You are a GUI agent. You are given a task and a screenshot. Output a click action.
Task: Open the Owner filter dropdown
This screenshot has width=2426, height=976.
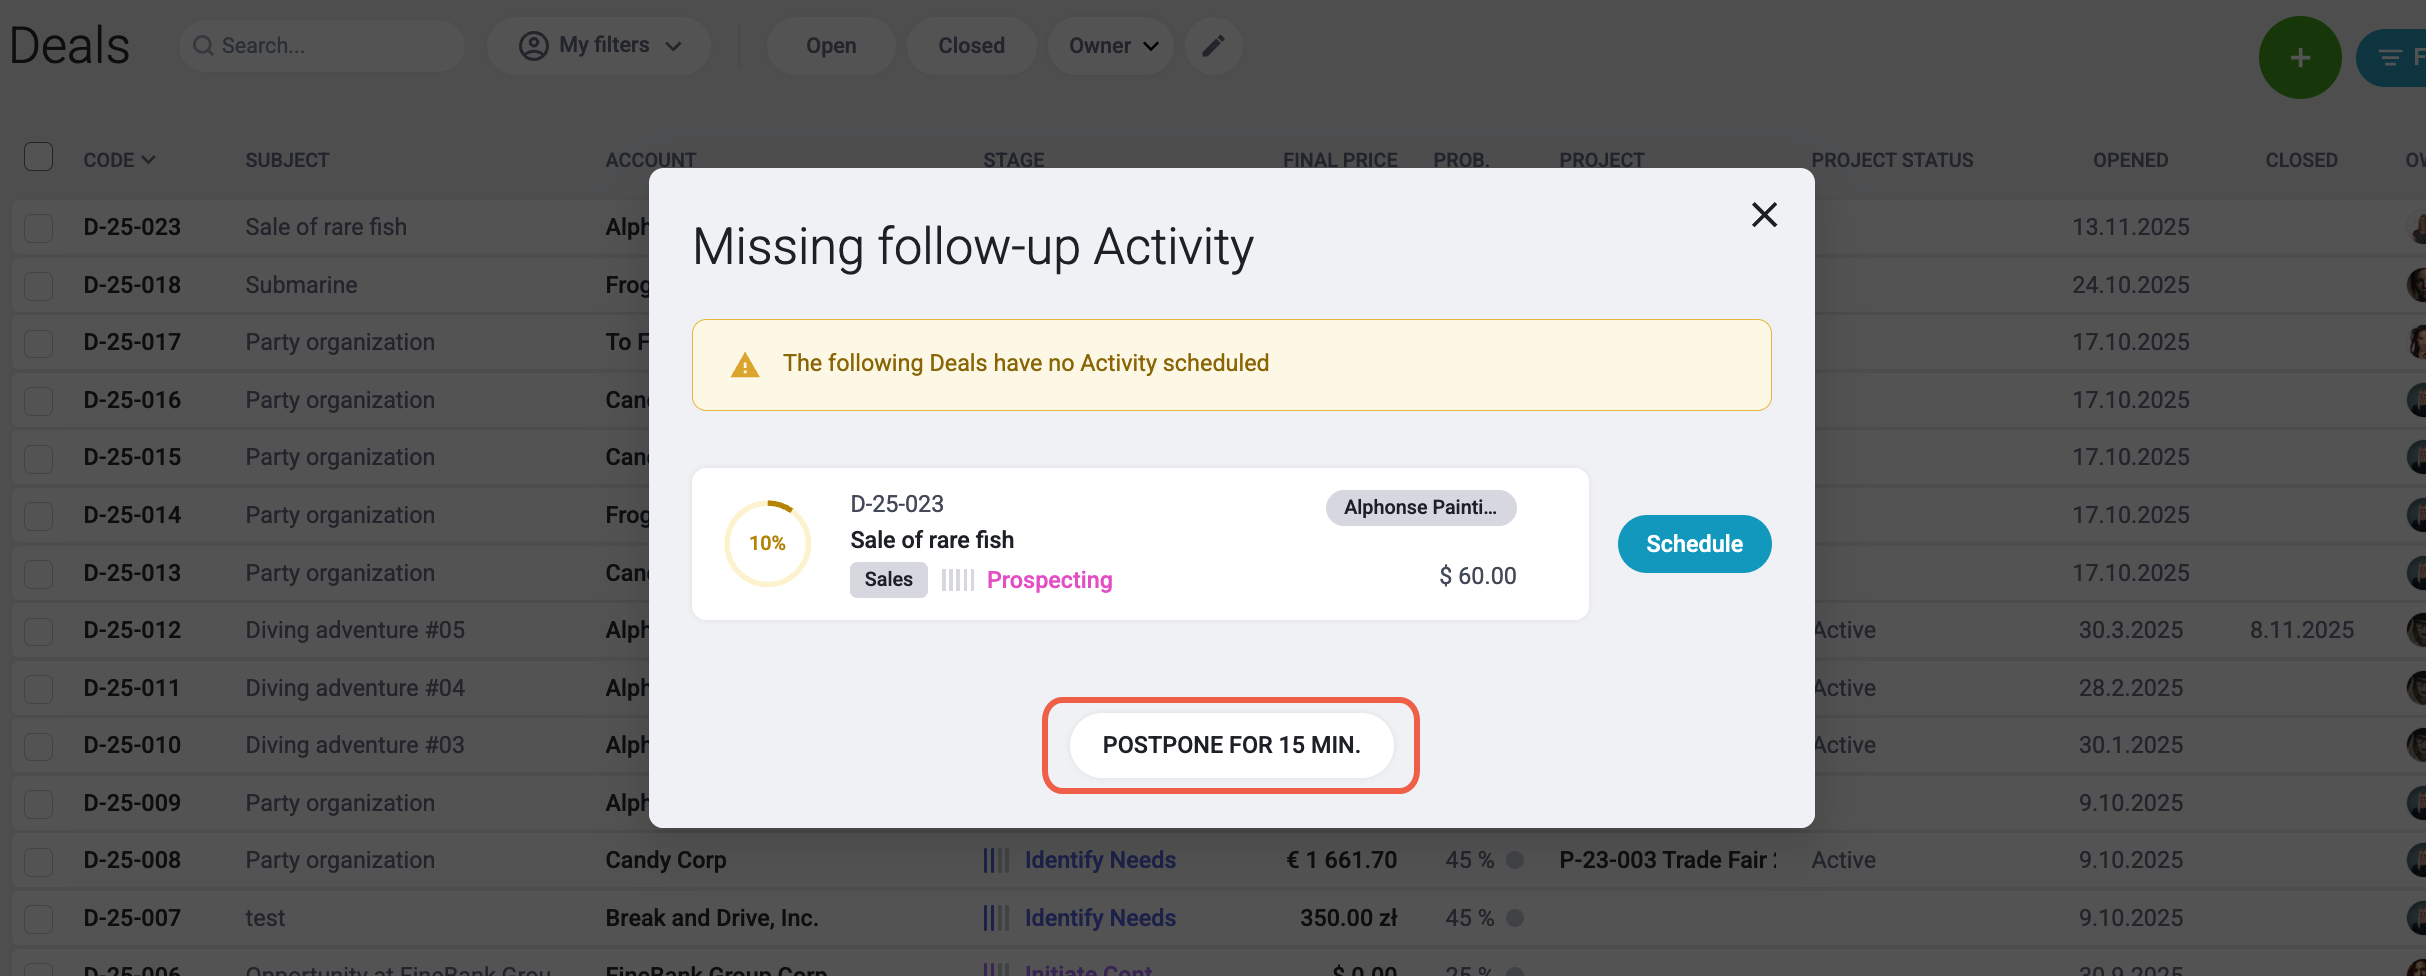click(x=1111, y=46)
